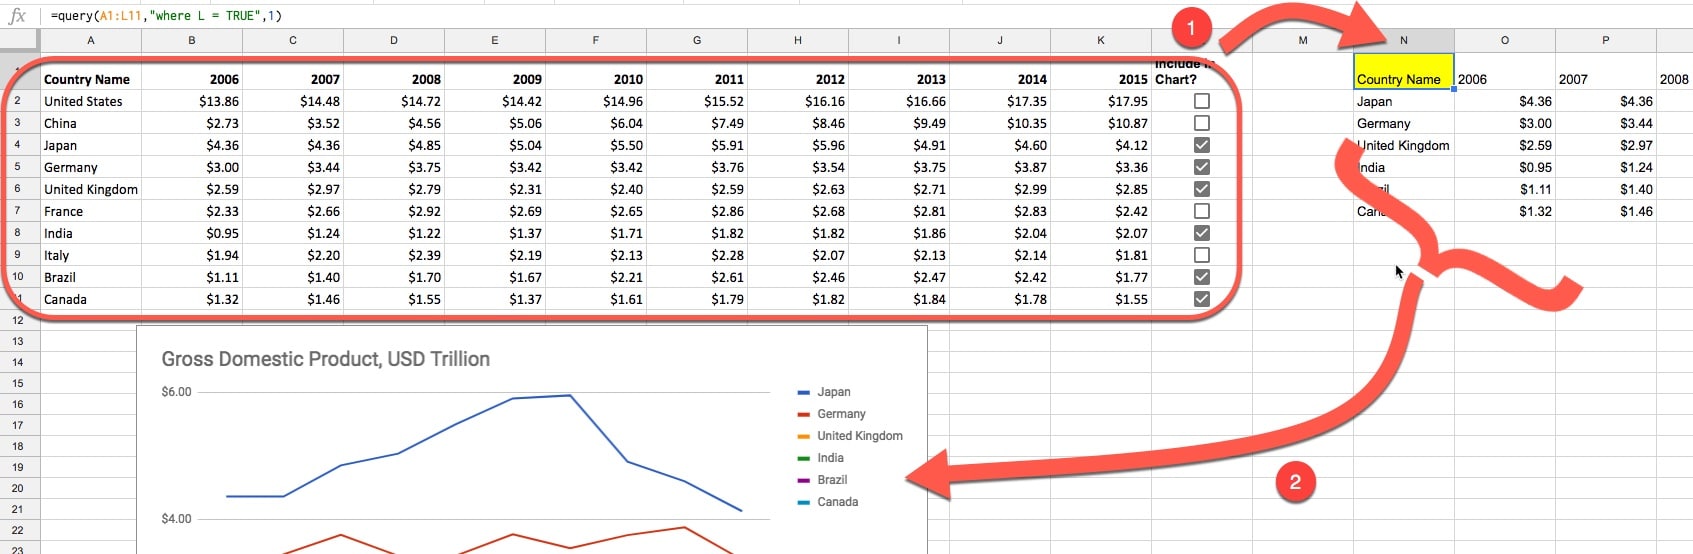Check the China include checkbox
This screenshot has width=1693, height=554.
[x=1202, y=123]
